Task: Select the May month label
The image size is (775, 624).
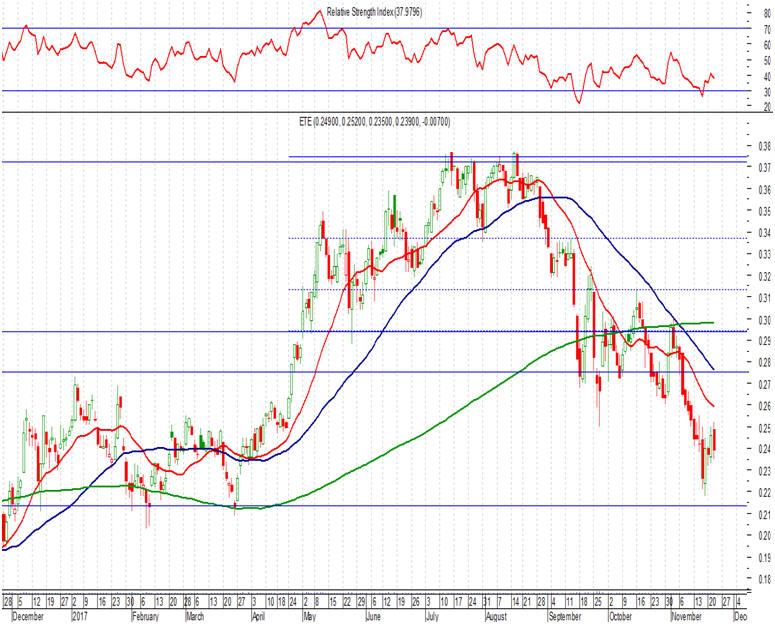Action: pos(309,617)
